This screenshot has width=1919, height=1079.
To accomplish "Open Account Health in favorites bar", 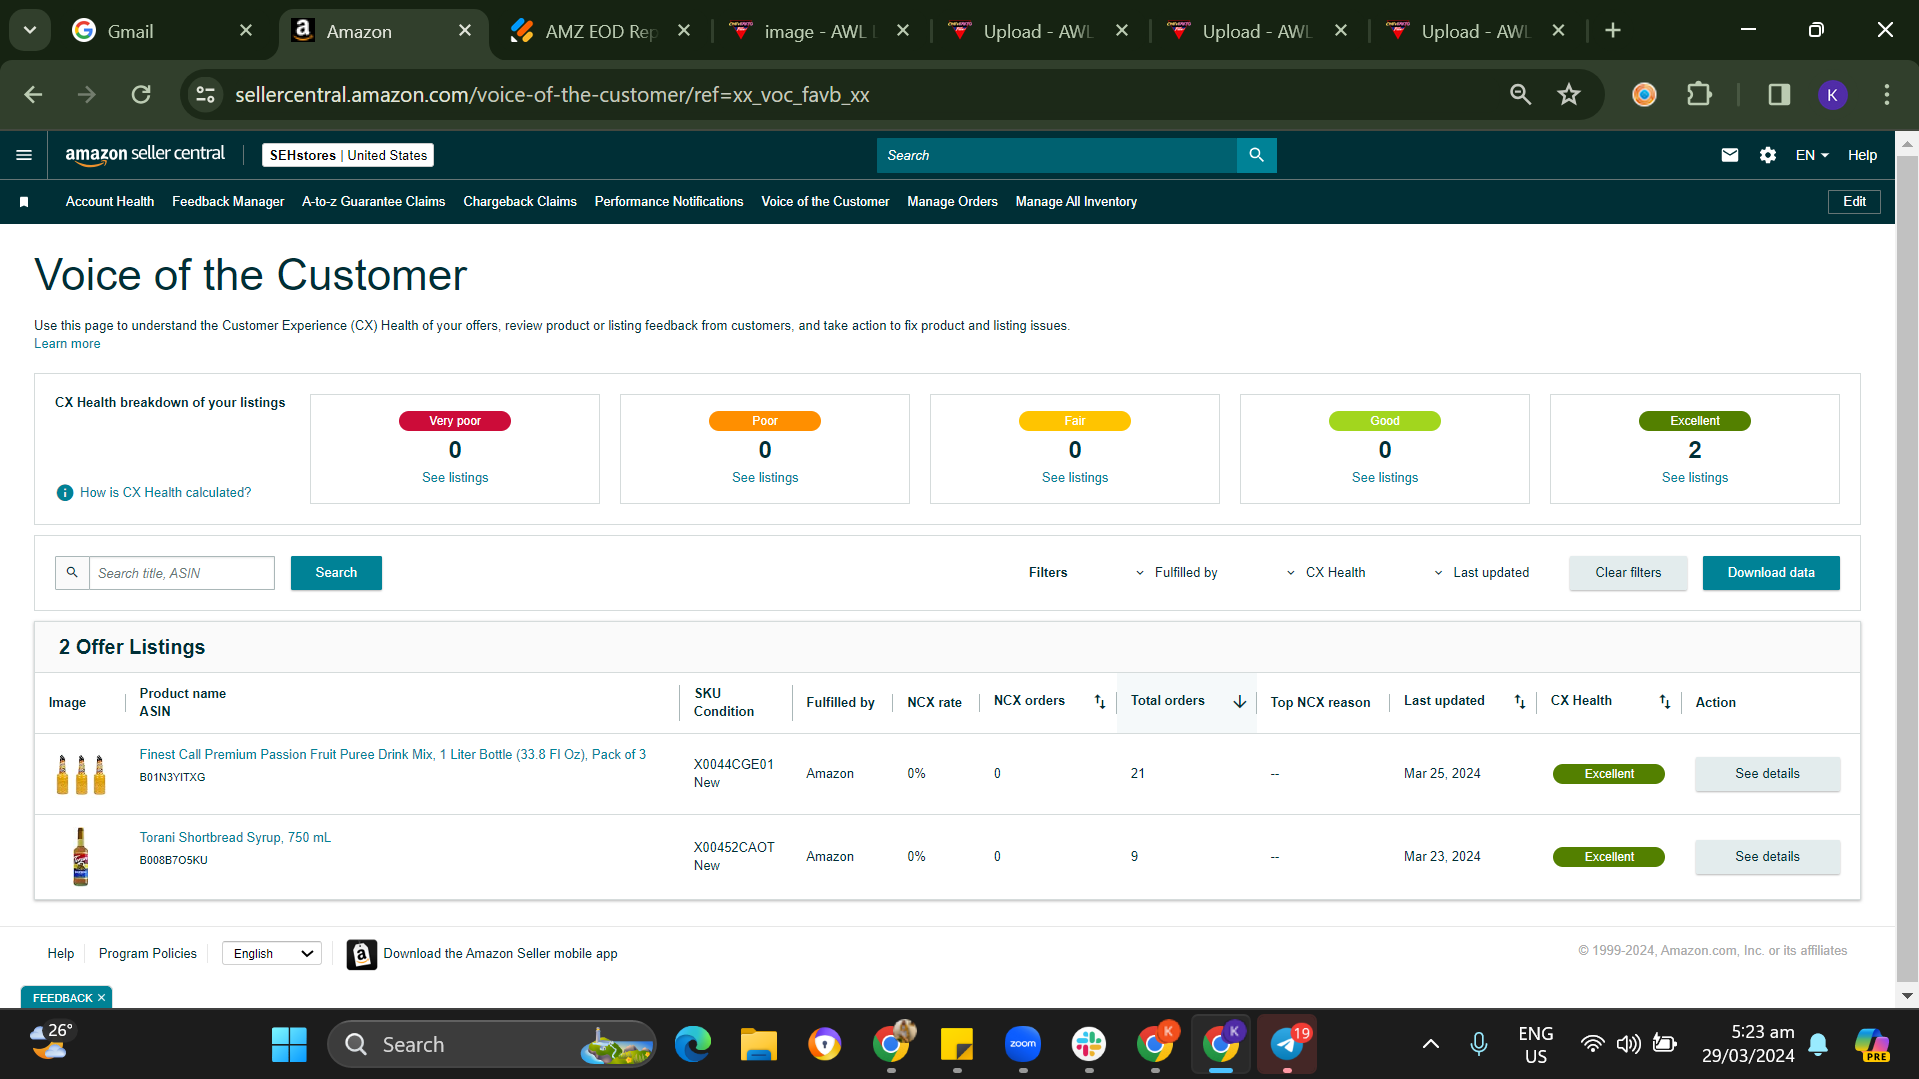I will coord(110,202).
